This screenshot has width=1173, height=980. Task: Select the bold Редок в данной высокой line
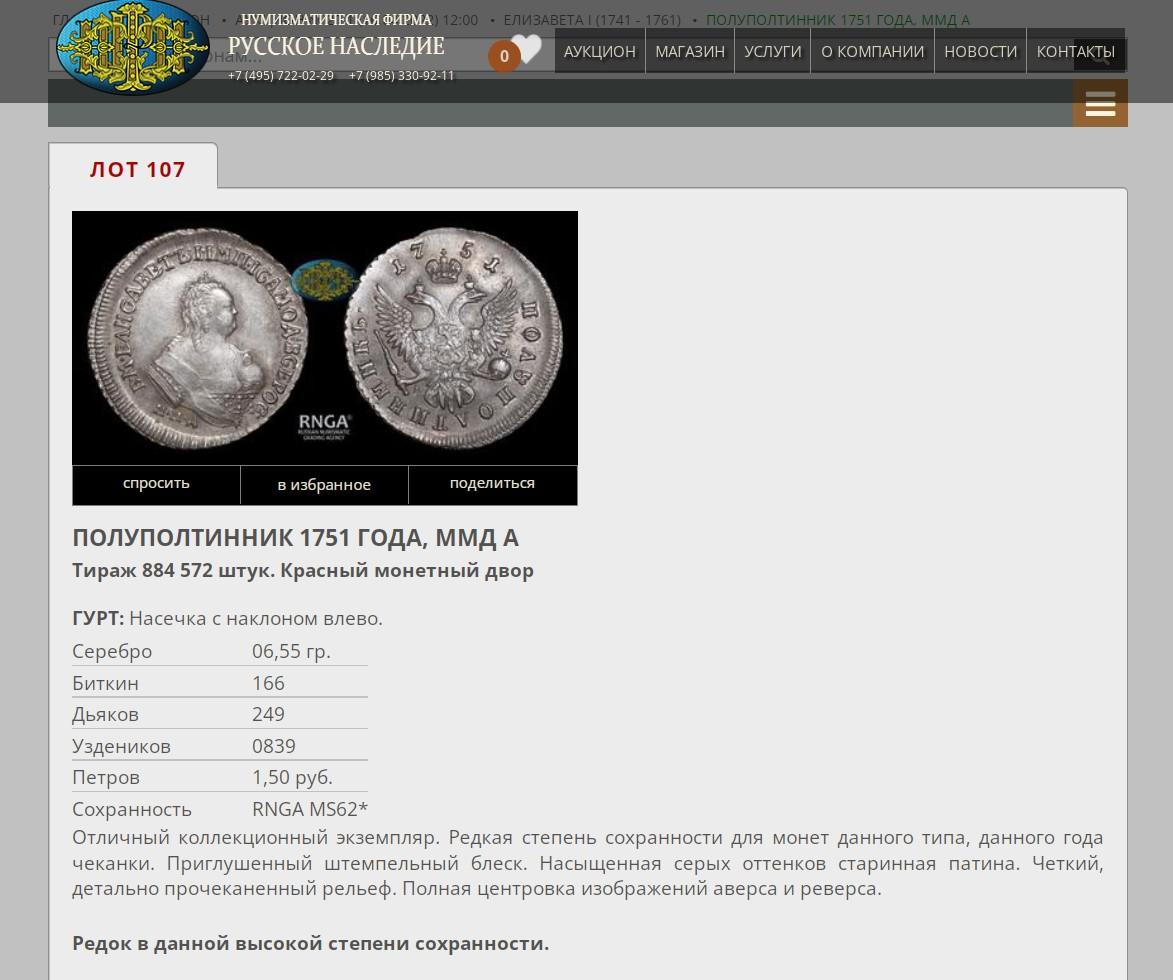click(x=310, y=943)
